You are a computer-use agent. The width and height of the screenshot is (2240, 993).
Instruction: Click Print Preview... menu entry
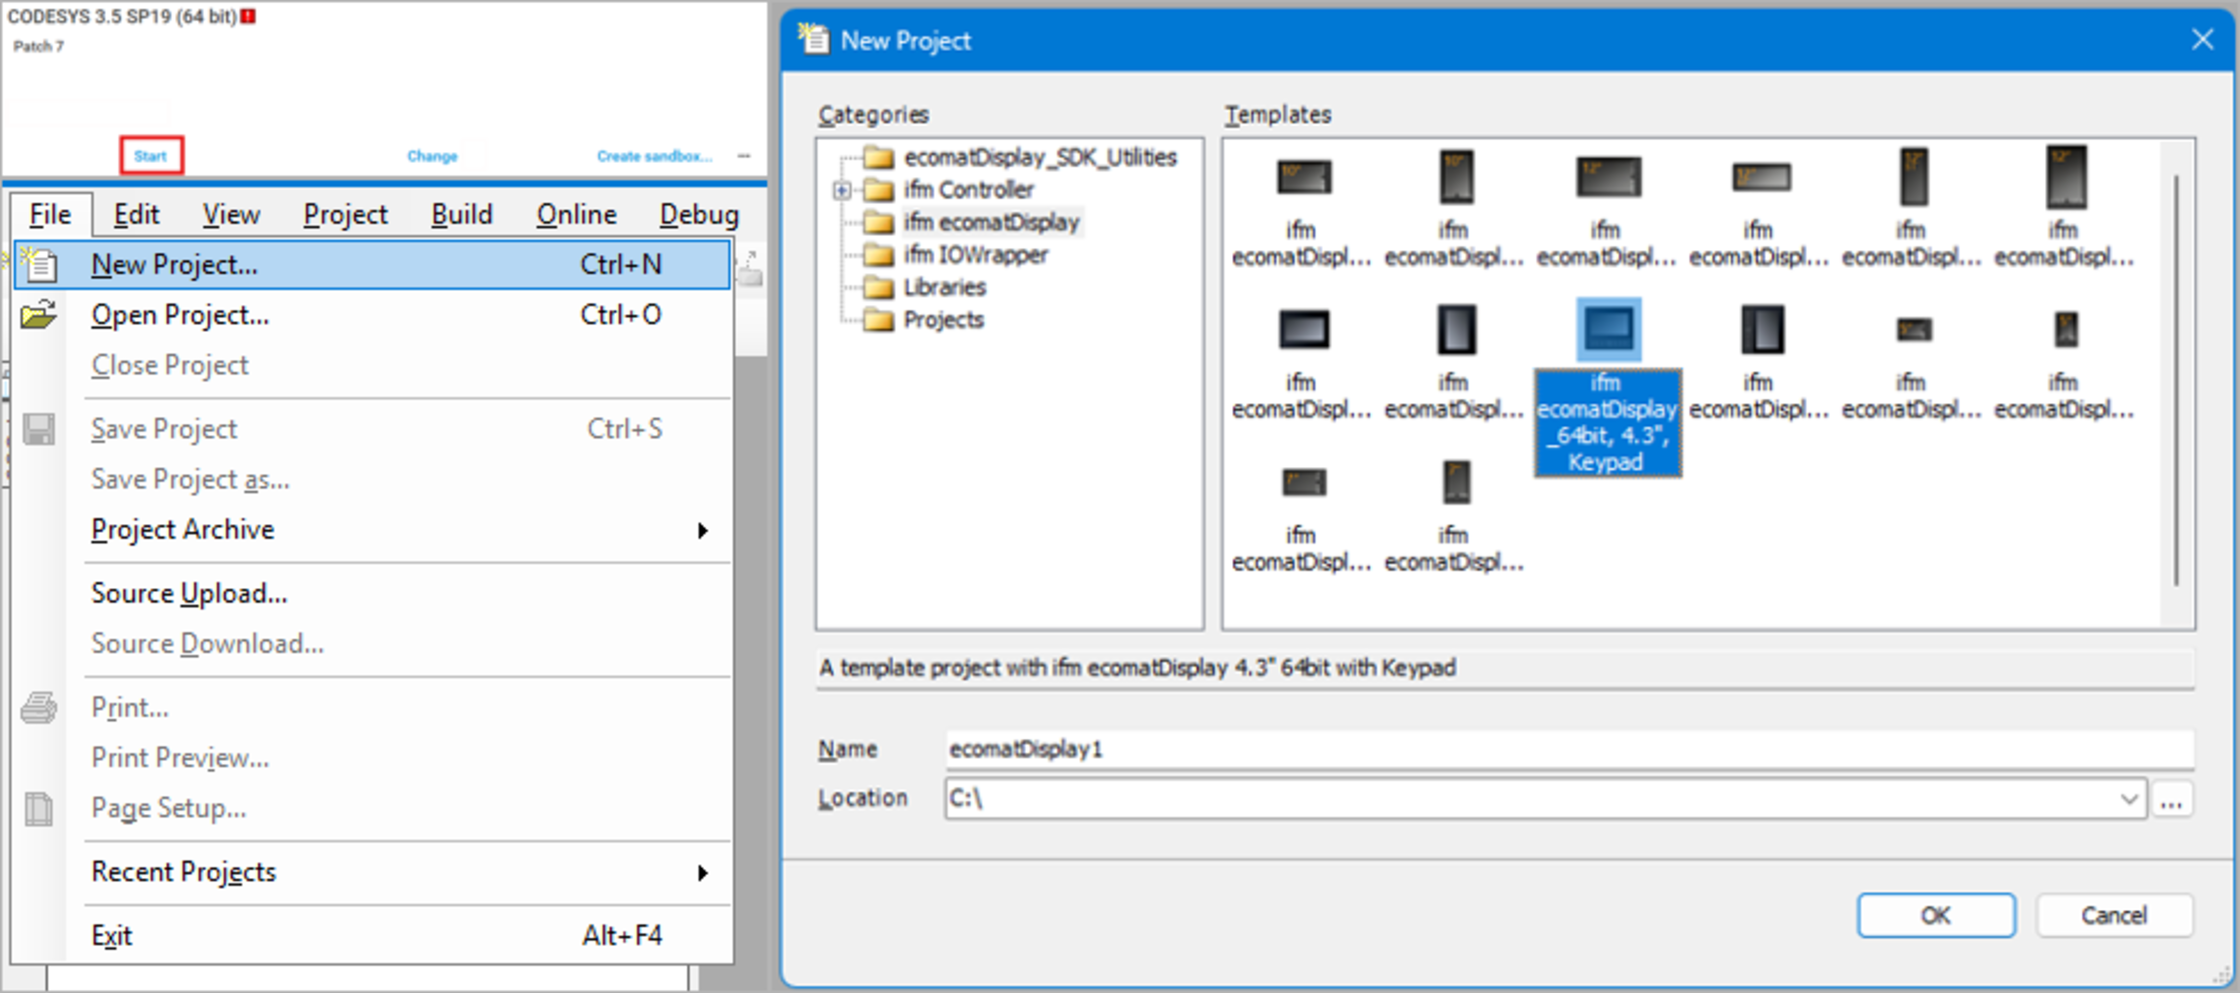click(x=373, y=758)
